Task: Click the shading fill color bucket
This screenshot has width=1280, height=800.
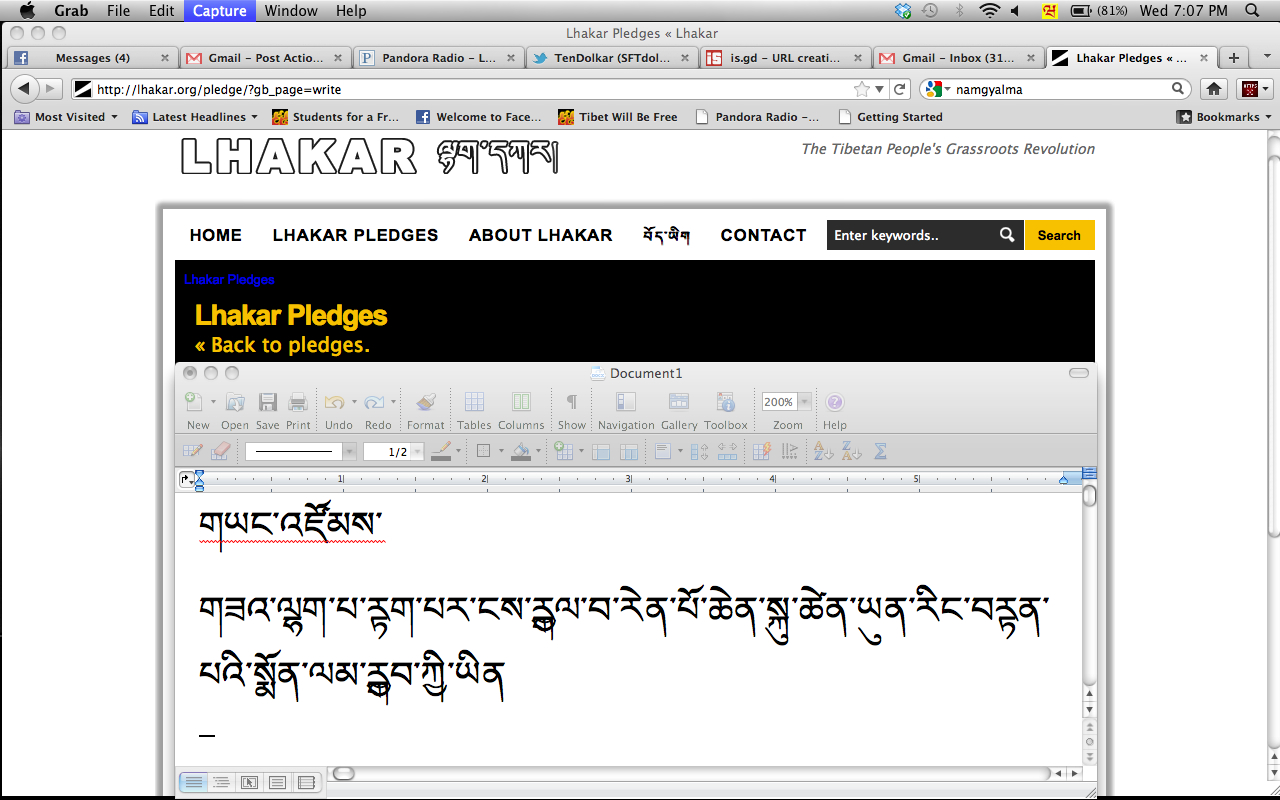Action: tap(520, 452)
